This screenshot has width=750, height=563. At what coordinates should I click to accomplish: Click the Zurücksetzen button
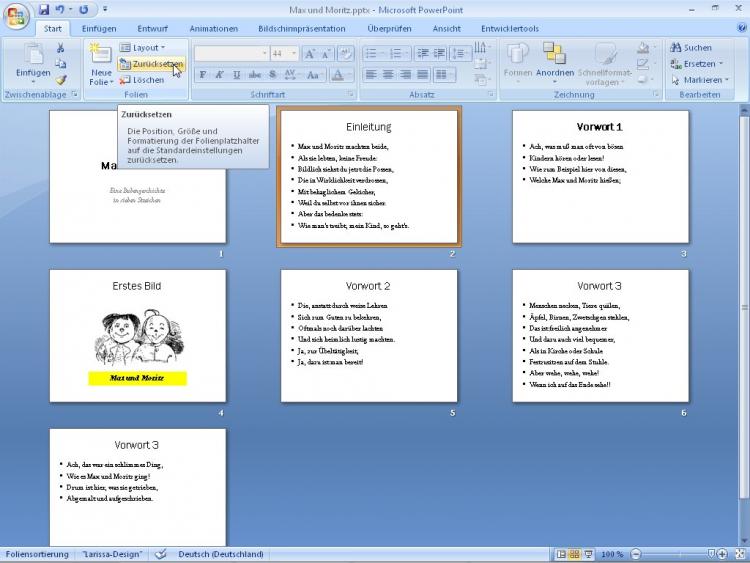click(150, 64)
